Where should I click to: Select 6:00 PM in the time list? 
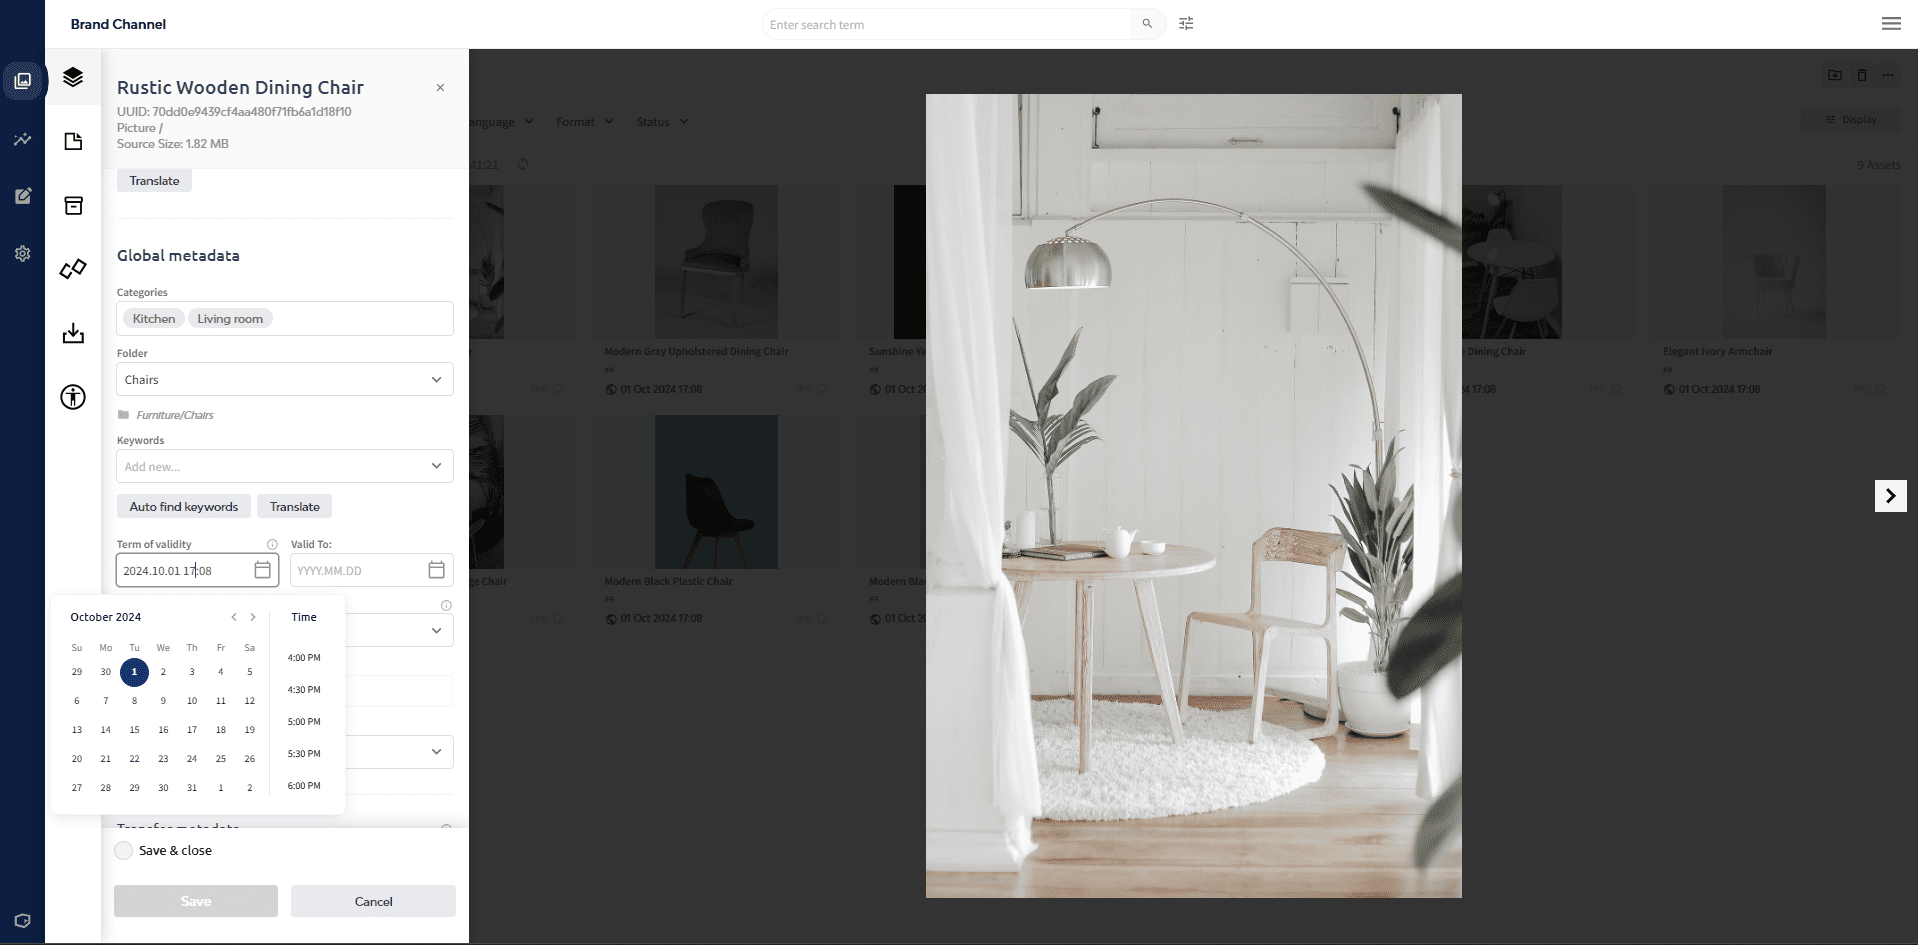(x=304, y=786)
